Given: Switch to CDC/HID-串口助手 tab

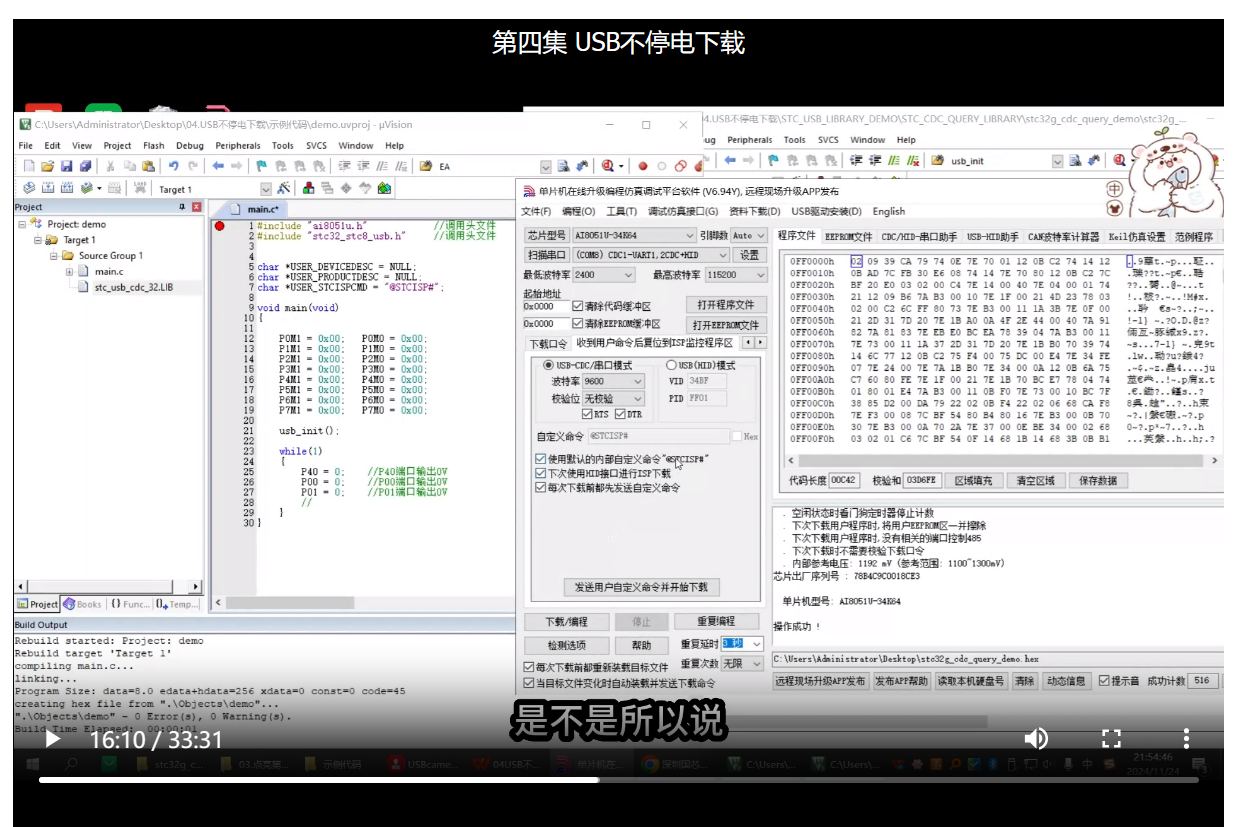Looking at the screenshot, I should click(919, 237).
